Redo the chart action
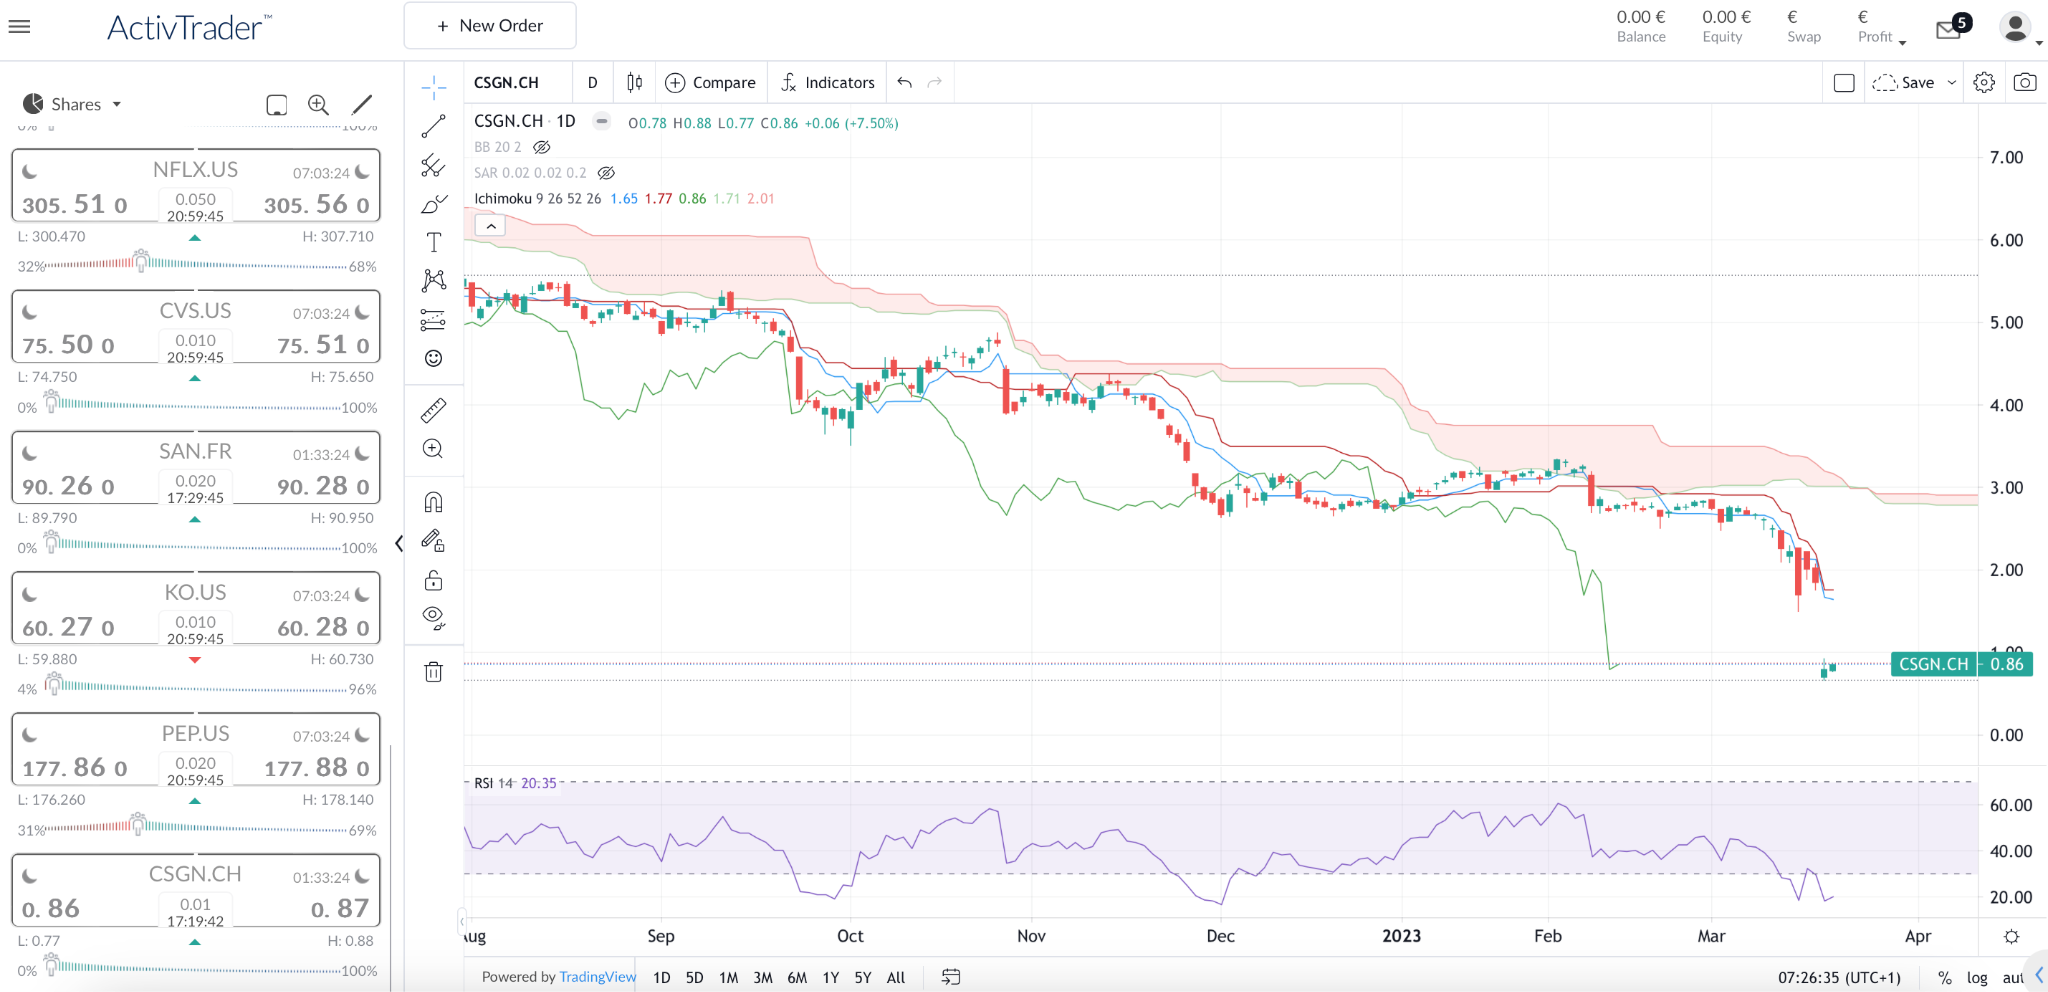The width and height of the screenshot is (2048, 992). point(935,83)
